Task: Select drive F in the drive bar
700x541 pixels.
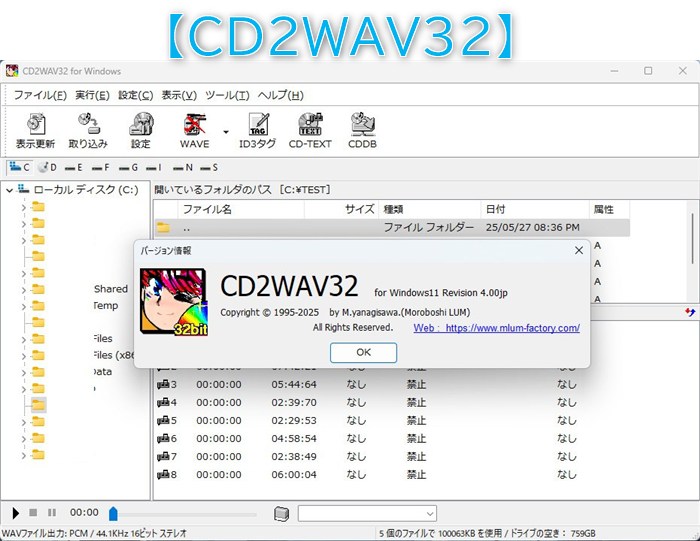Action: (100, 167)
